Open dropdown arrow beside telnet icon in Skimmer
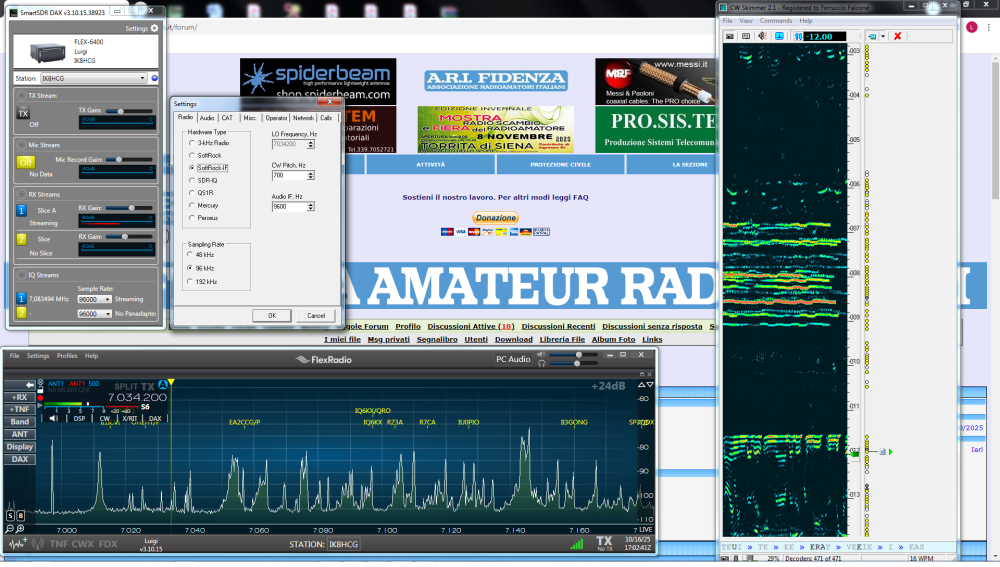1000x567 pixels. [883, 36]
